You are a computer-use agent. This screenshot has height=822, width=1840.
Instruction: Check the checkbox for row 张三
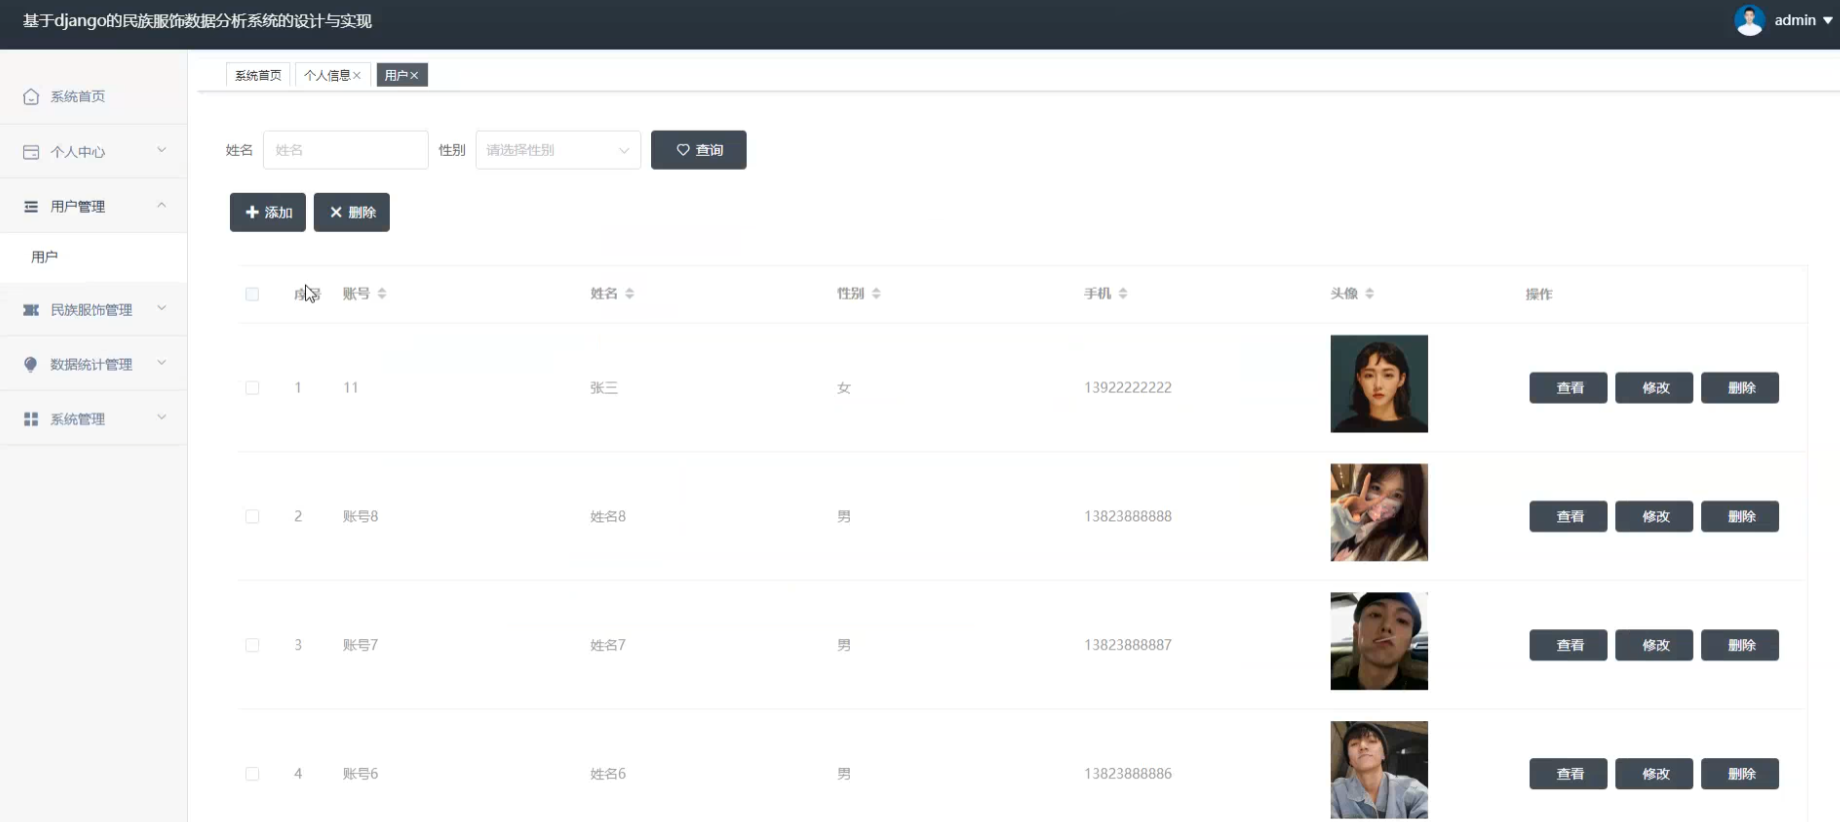click(x=252, y=388)
